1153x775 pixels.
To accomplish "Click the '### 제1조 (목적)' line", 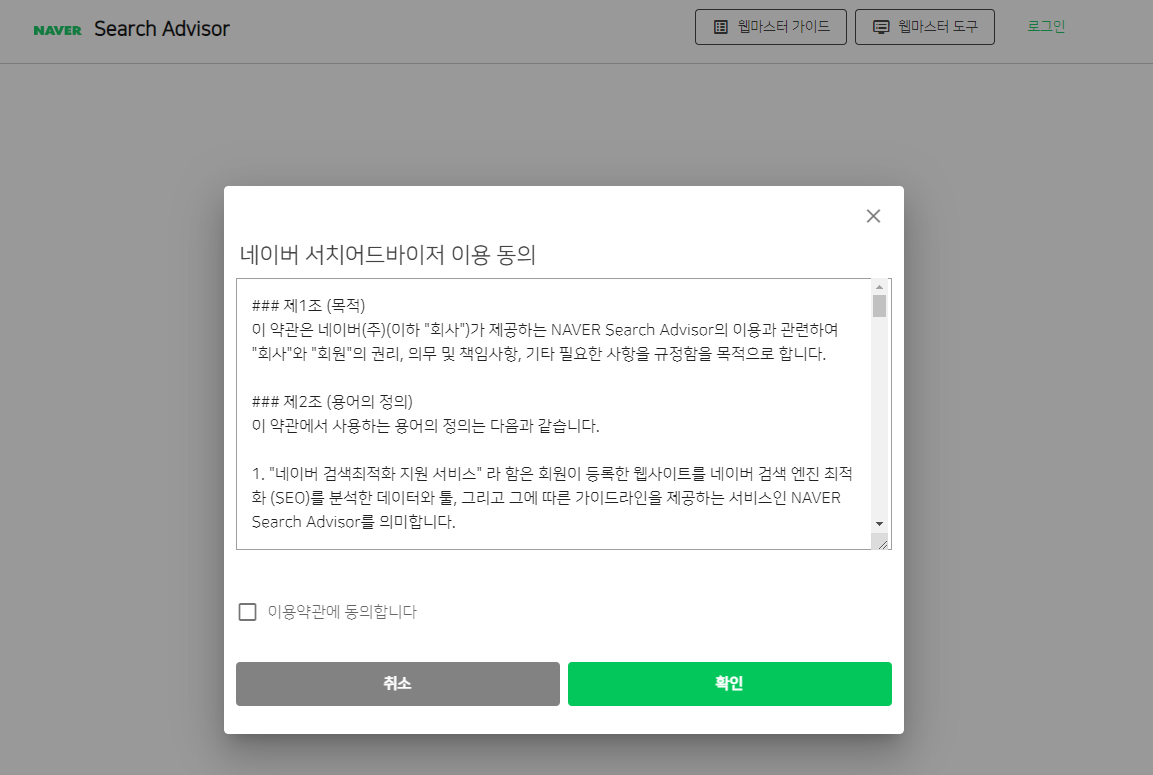I will point(308,305).
